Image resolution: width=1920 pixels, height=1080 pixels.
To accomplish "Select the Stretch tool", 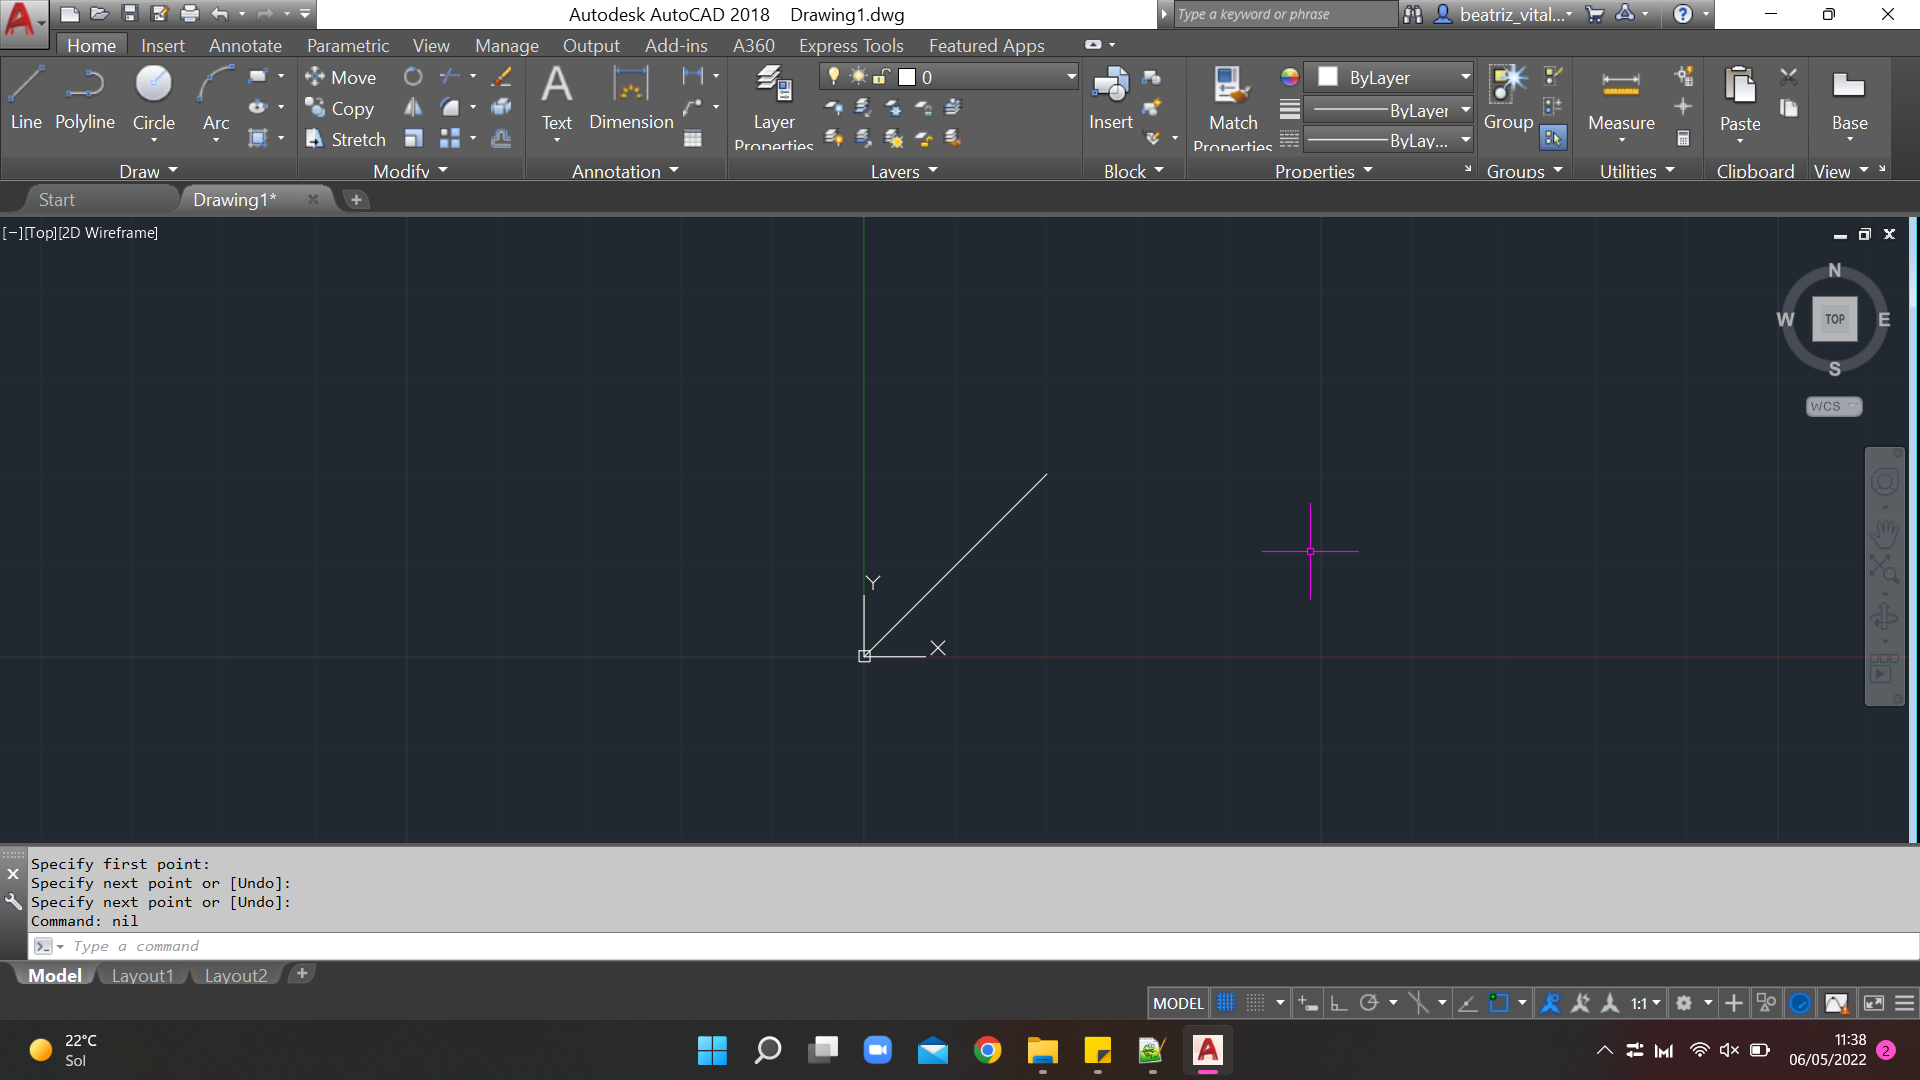I will pyautogui.click(x=345, y=139).
